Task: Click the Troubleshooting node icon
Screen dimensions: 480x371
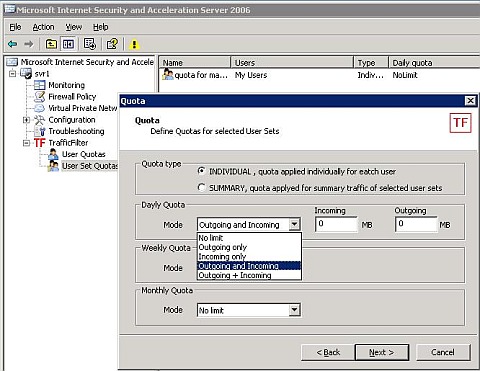Action: click(x=41, y=131)
